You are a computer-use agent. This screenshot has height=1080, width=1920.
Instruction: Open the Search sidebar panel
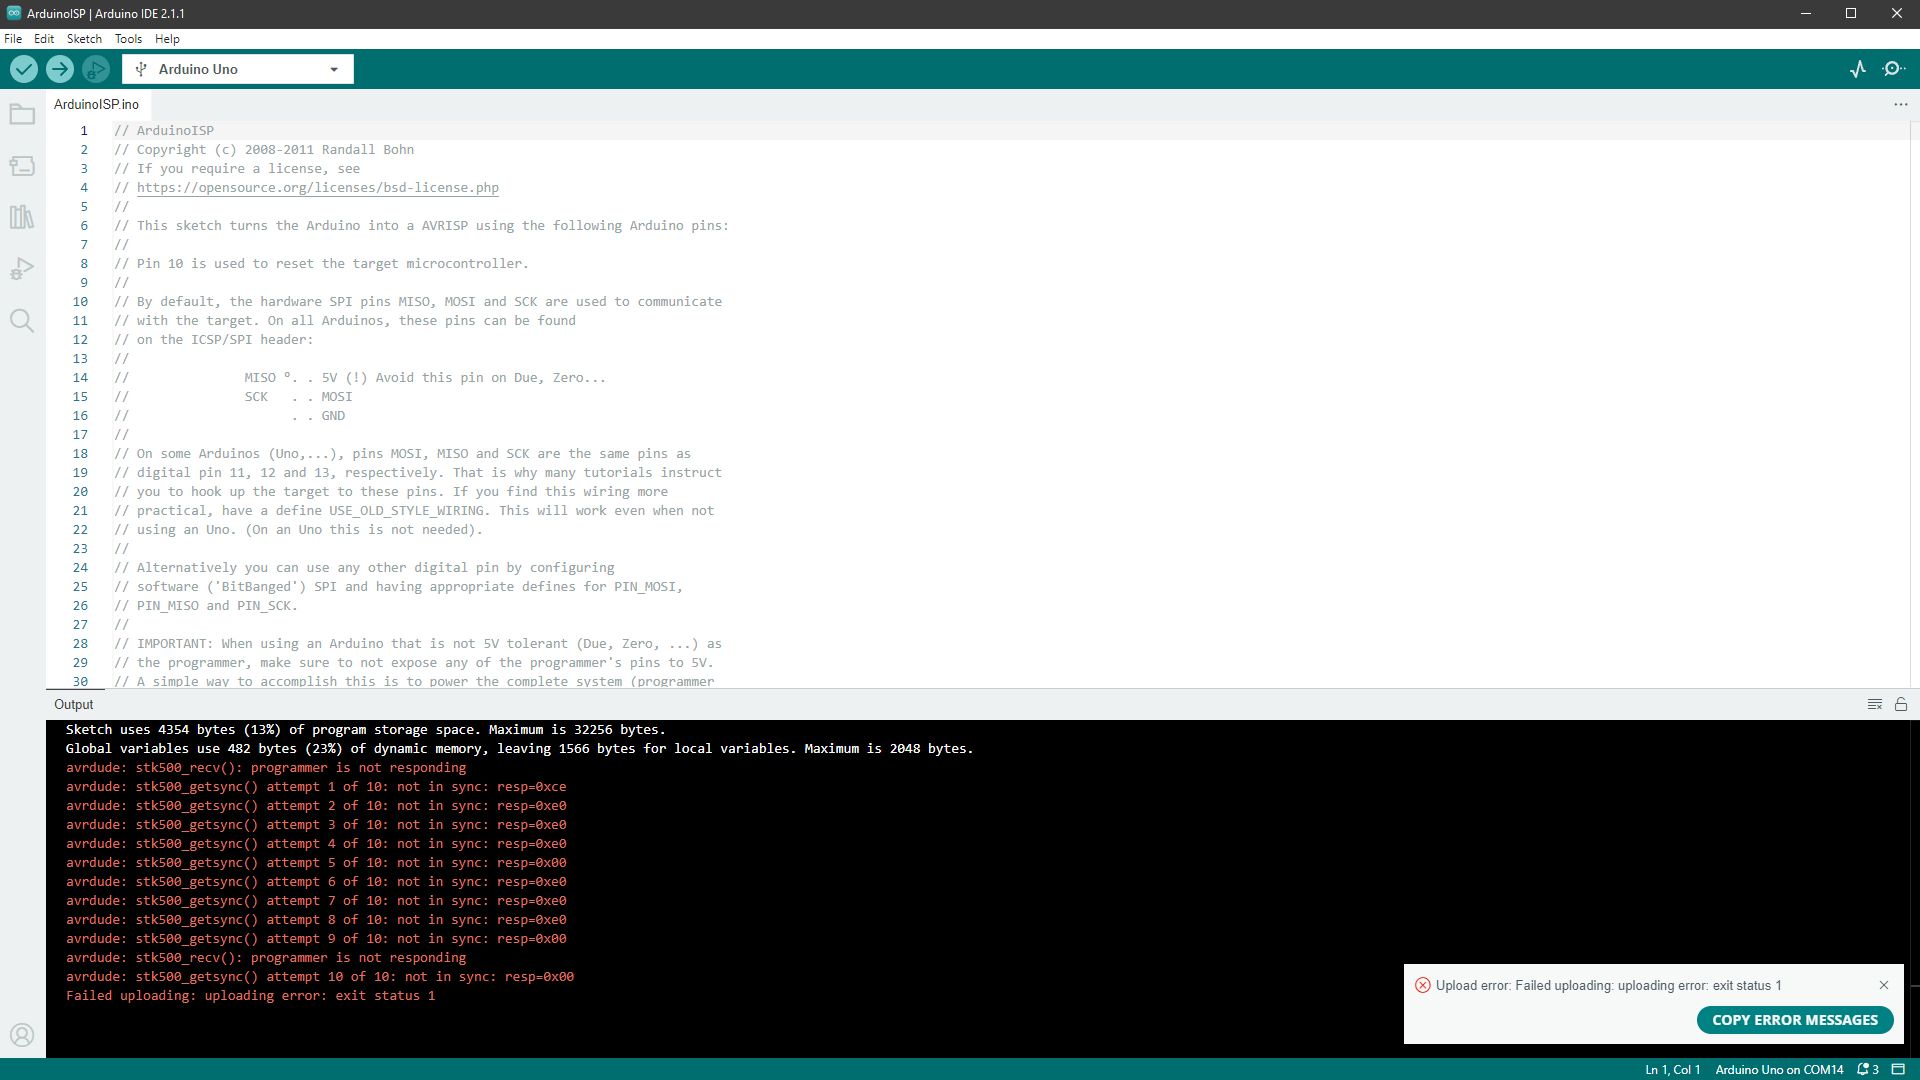(22, 320)
